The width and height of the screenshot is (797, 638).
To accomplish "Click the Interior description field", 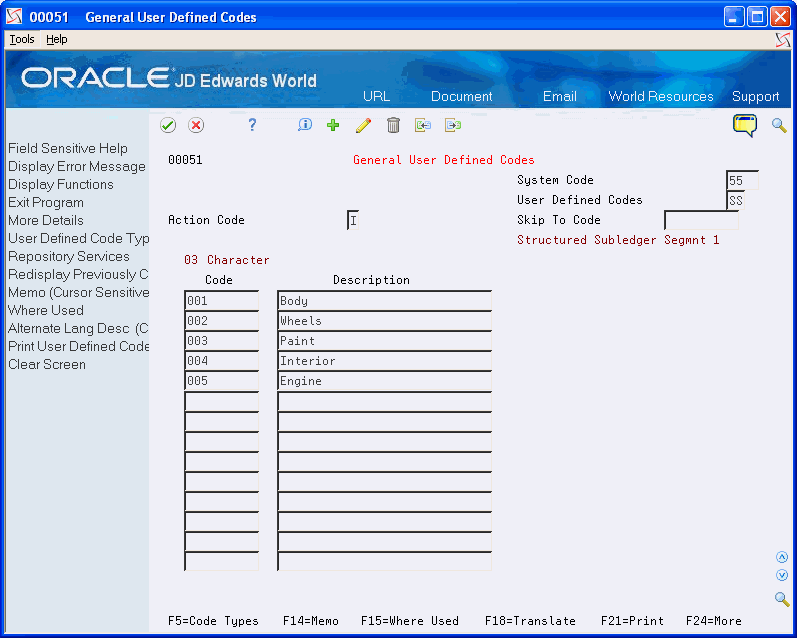I will tap(384, 360).
